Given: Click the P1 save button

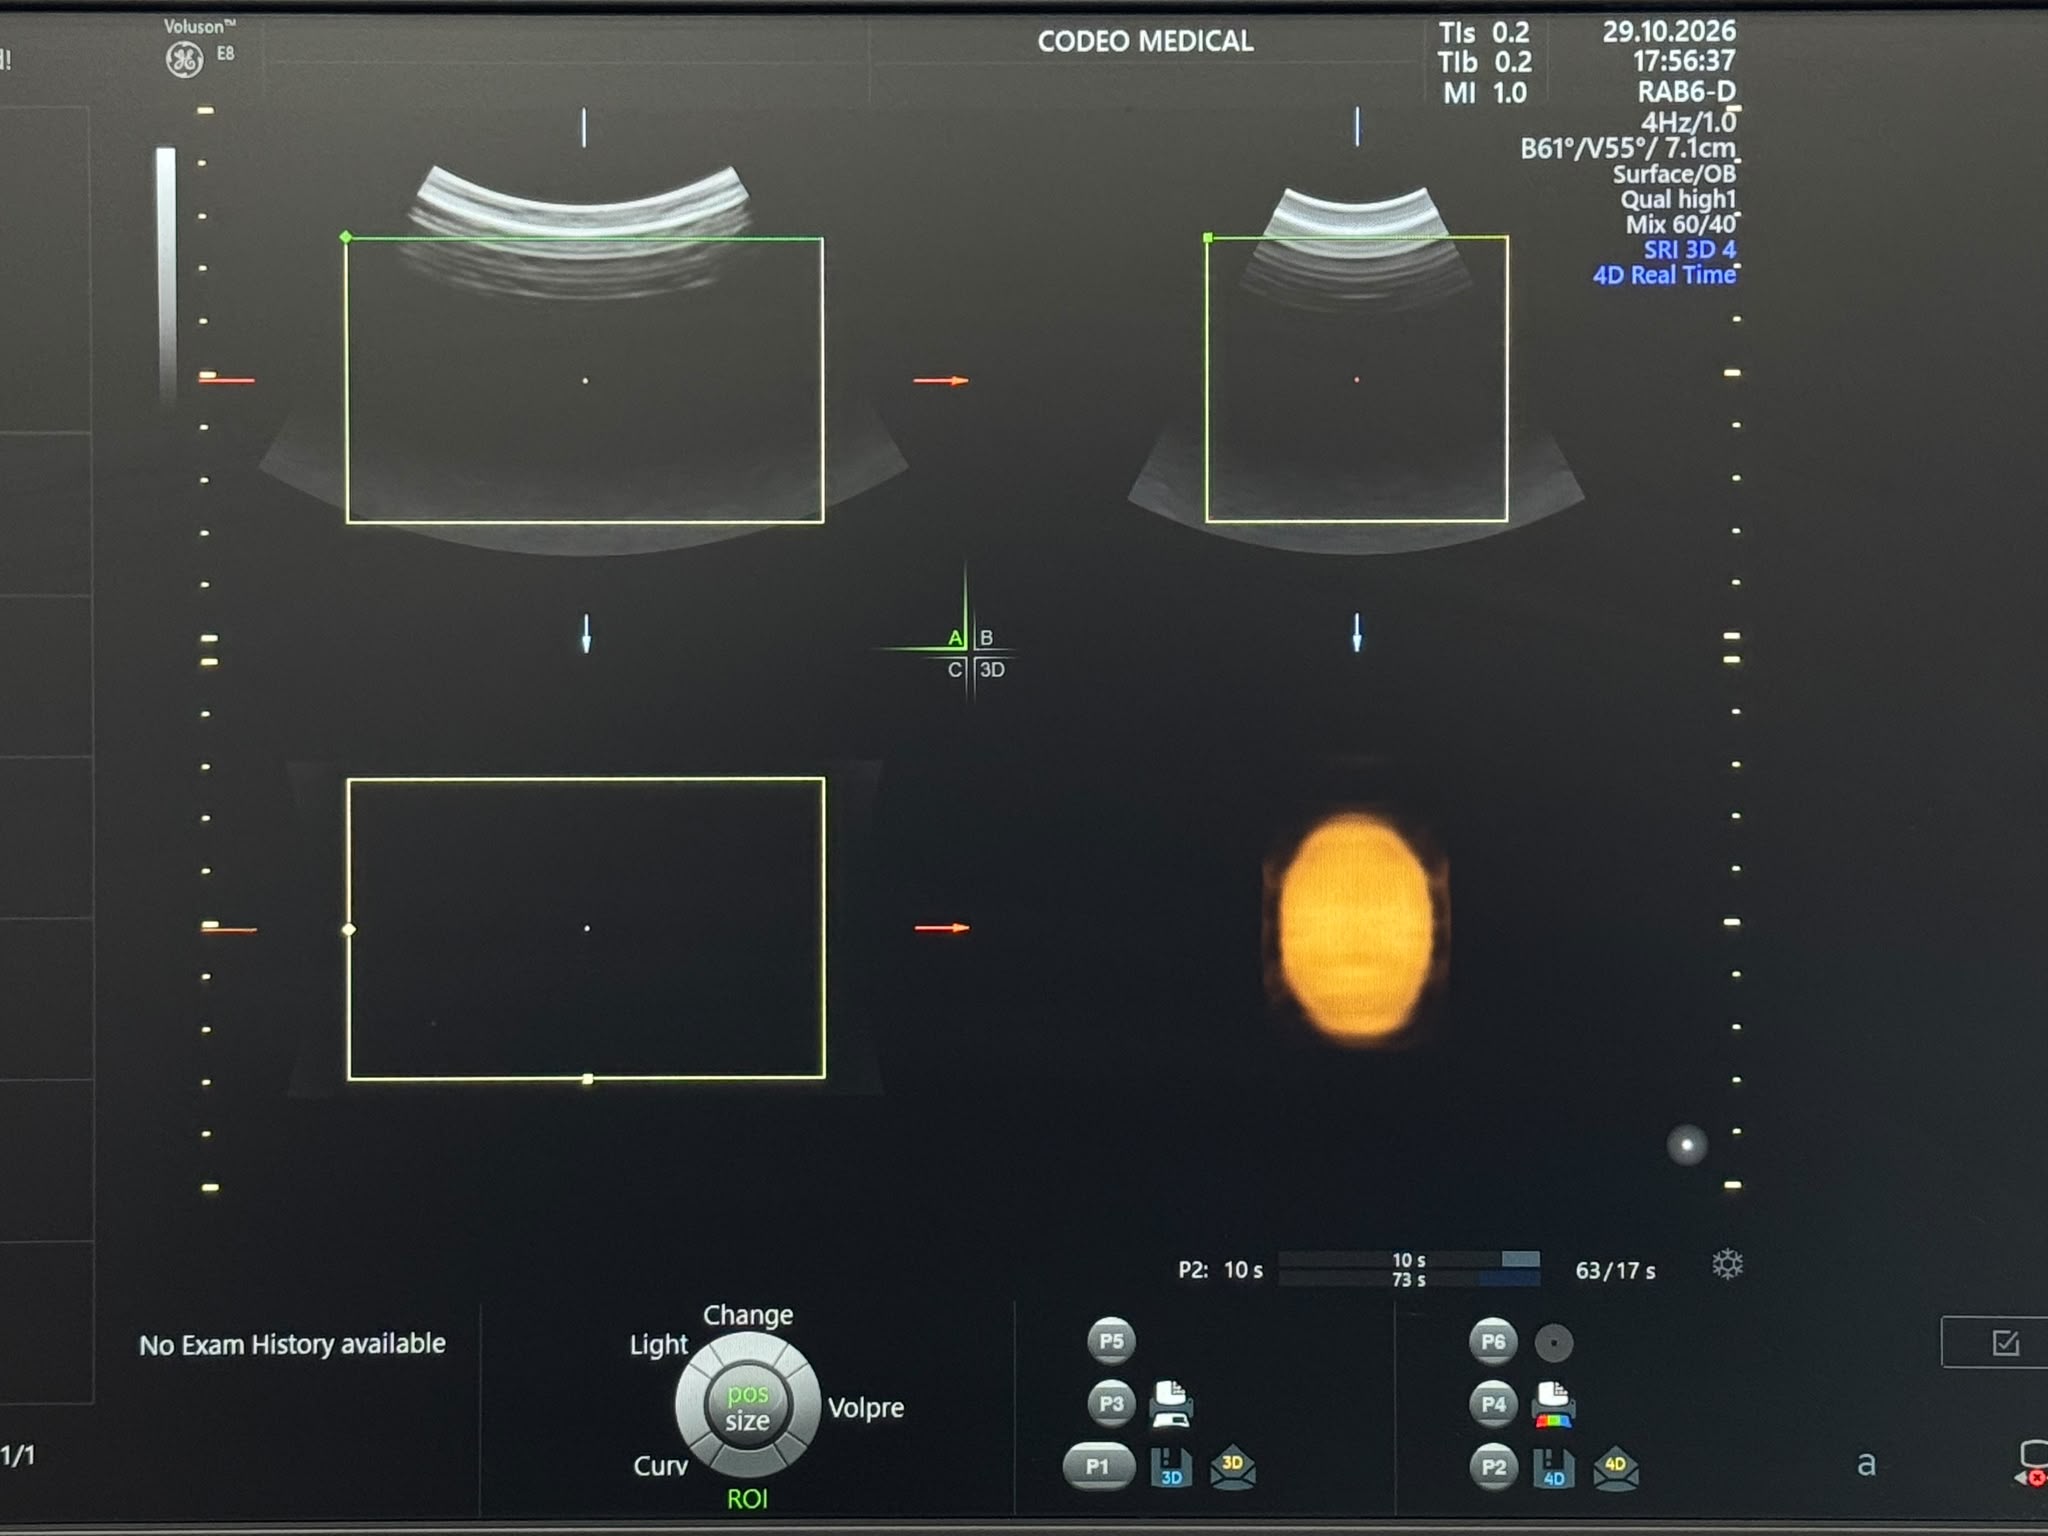Looking at the screenshot, I should (x=1098, y=1466).
